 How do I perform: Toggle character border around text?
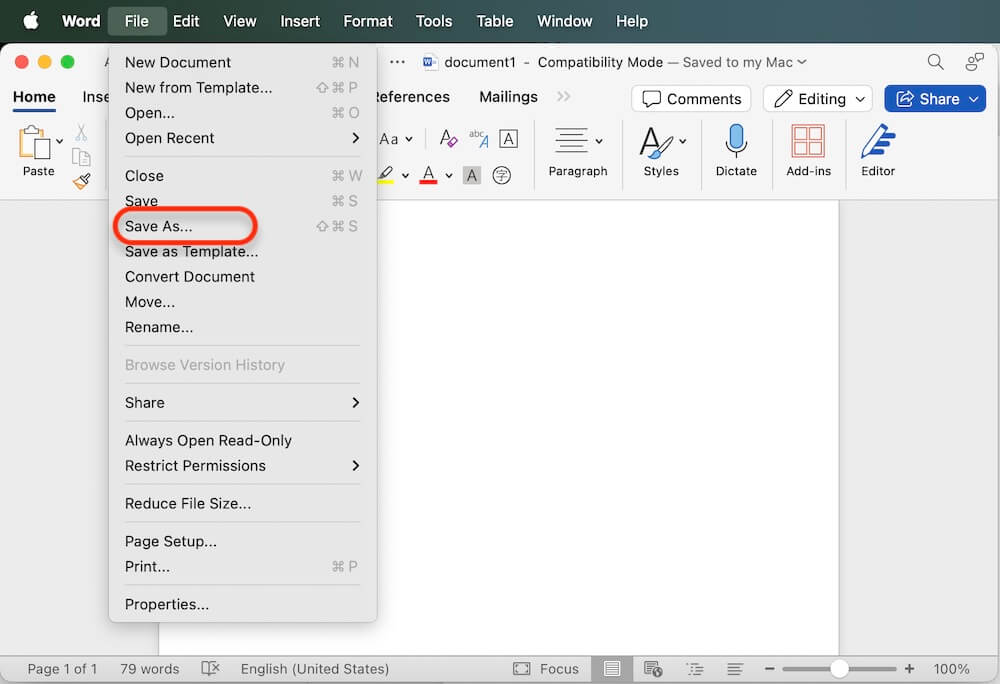[508, 138]
